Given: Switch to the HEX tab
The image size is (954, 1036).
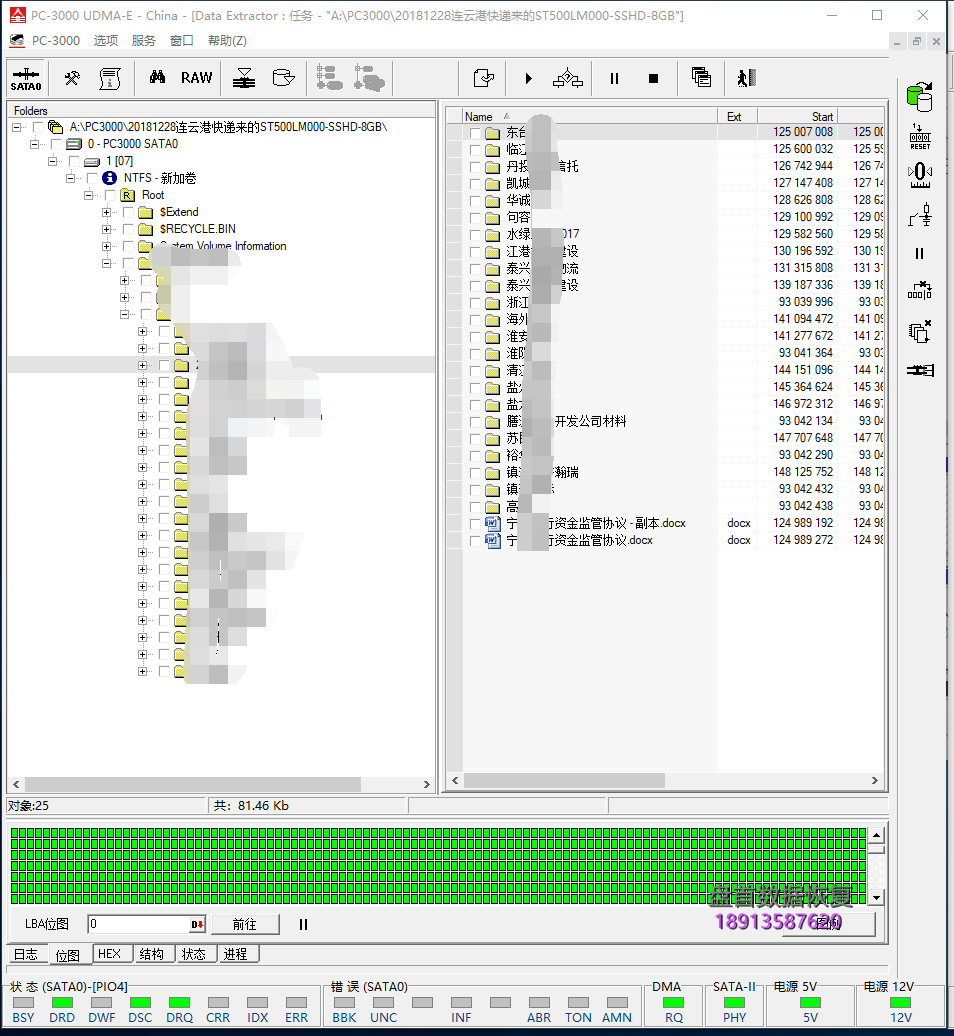Looking at the screenshot, I should 109,954.
